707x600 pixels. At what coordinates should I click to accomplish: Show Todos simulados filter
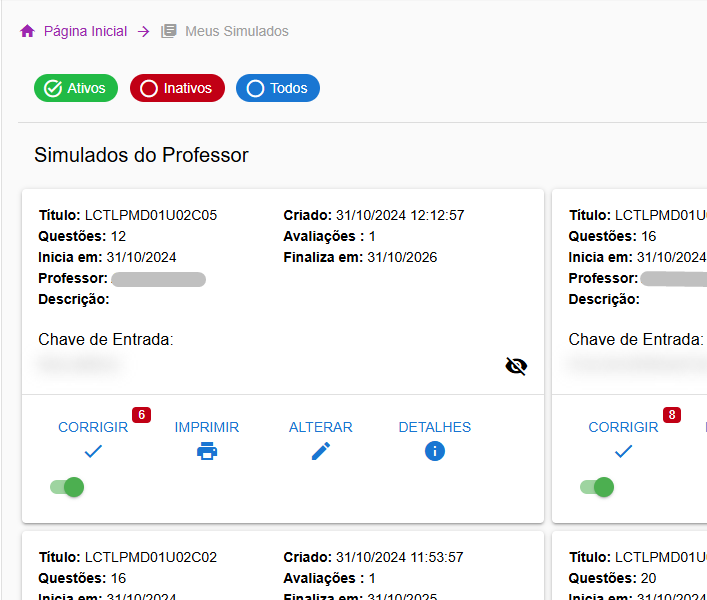tap(277, 88)
